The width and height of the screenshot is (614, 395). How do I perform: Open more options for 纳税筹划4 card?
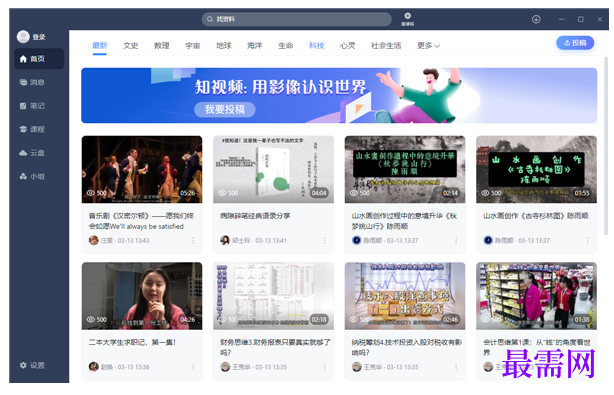coord(456,367)
